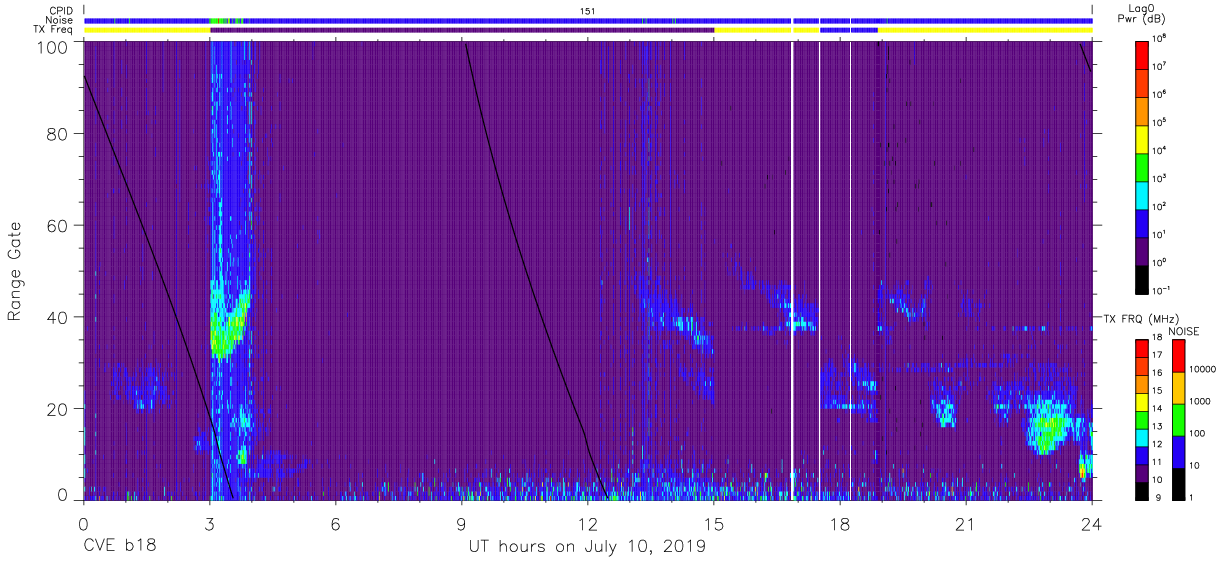This screenshot has width=1228, height=567.
Task: Select the green band of the NOISE colorbar
Action: (x=1180, y=419)
